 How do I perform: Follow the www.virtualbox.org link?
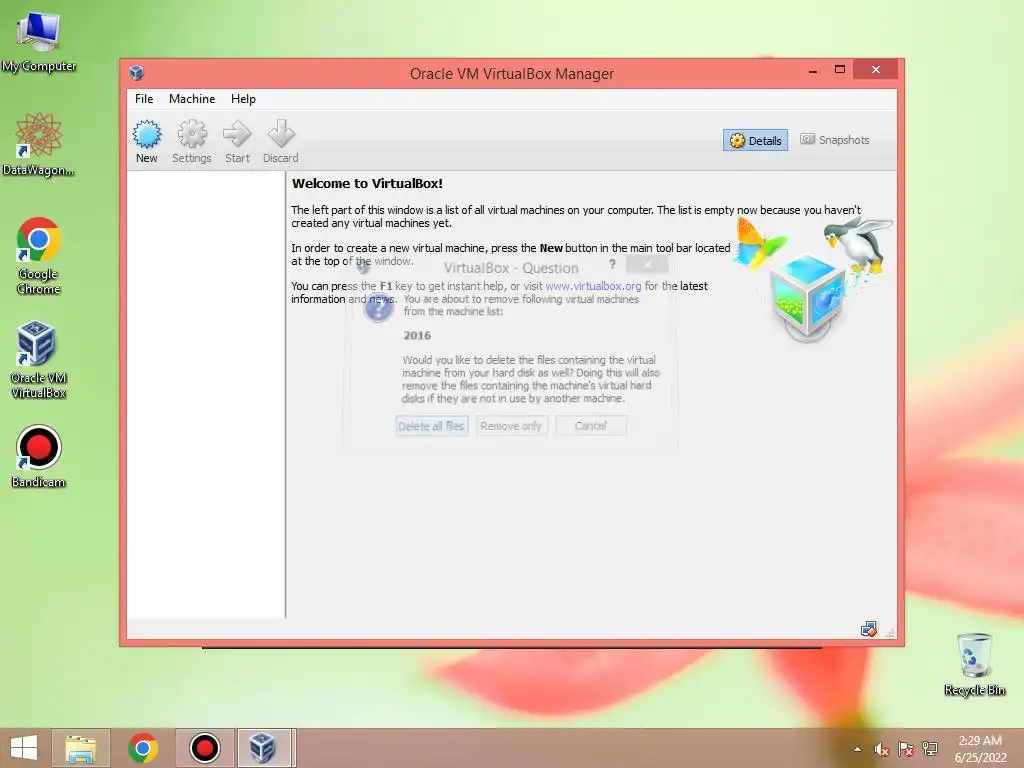593,286
